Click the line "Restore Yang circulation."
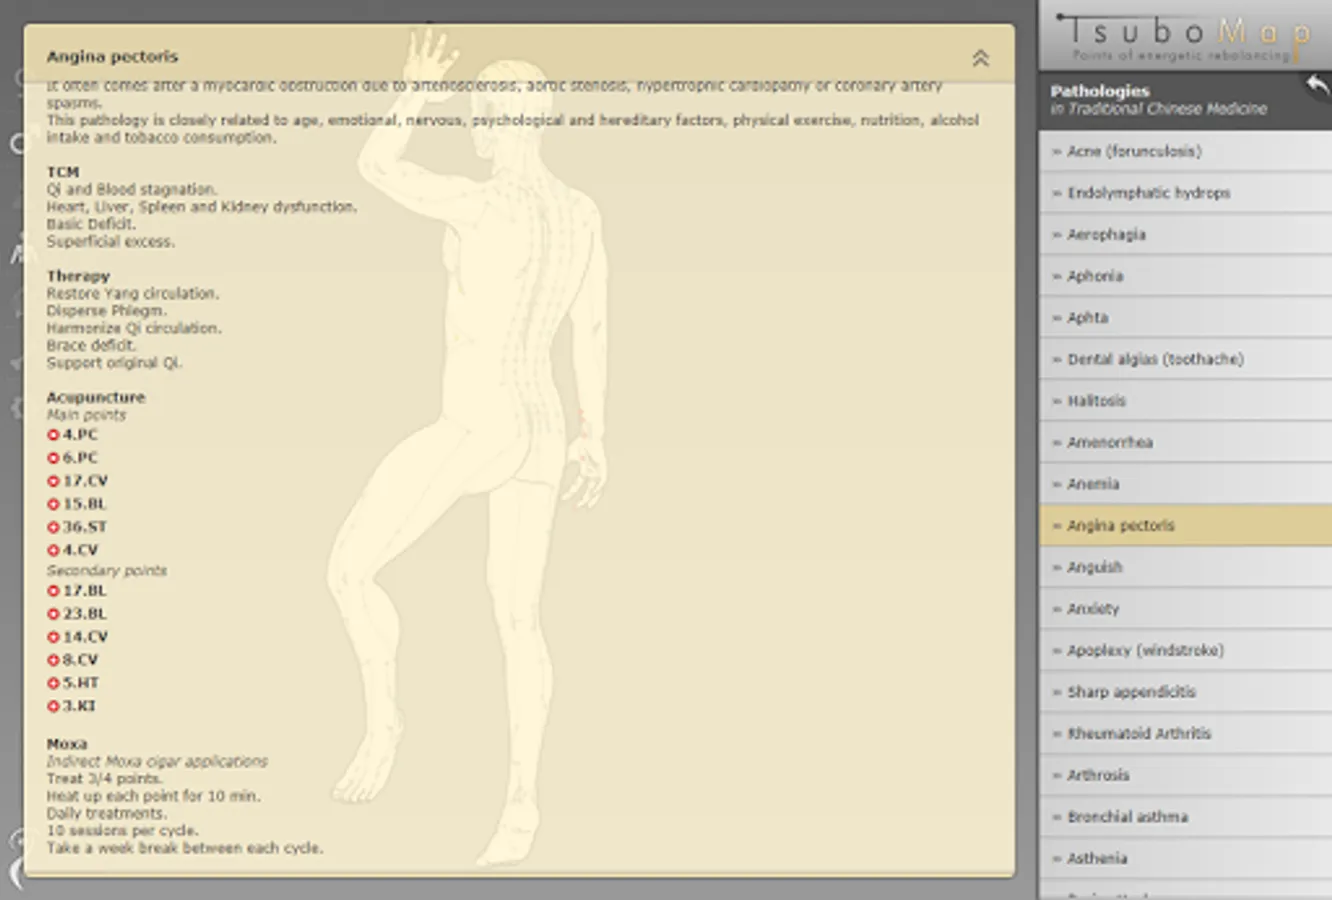The width and height of the screenshot is (1332, 900). click(133, 294)
